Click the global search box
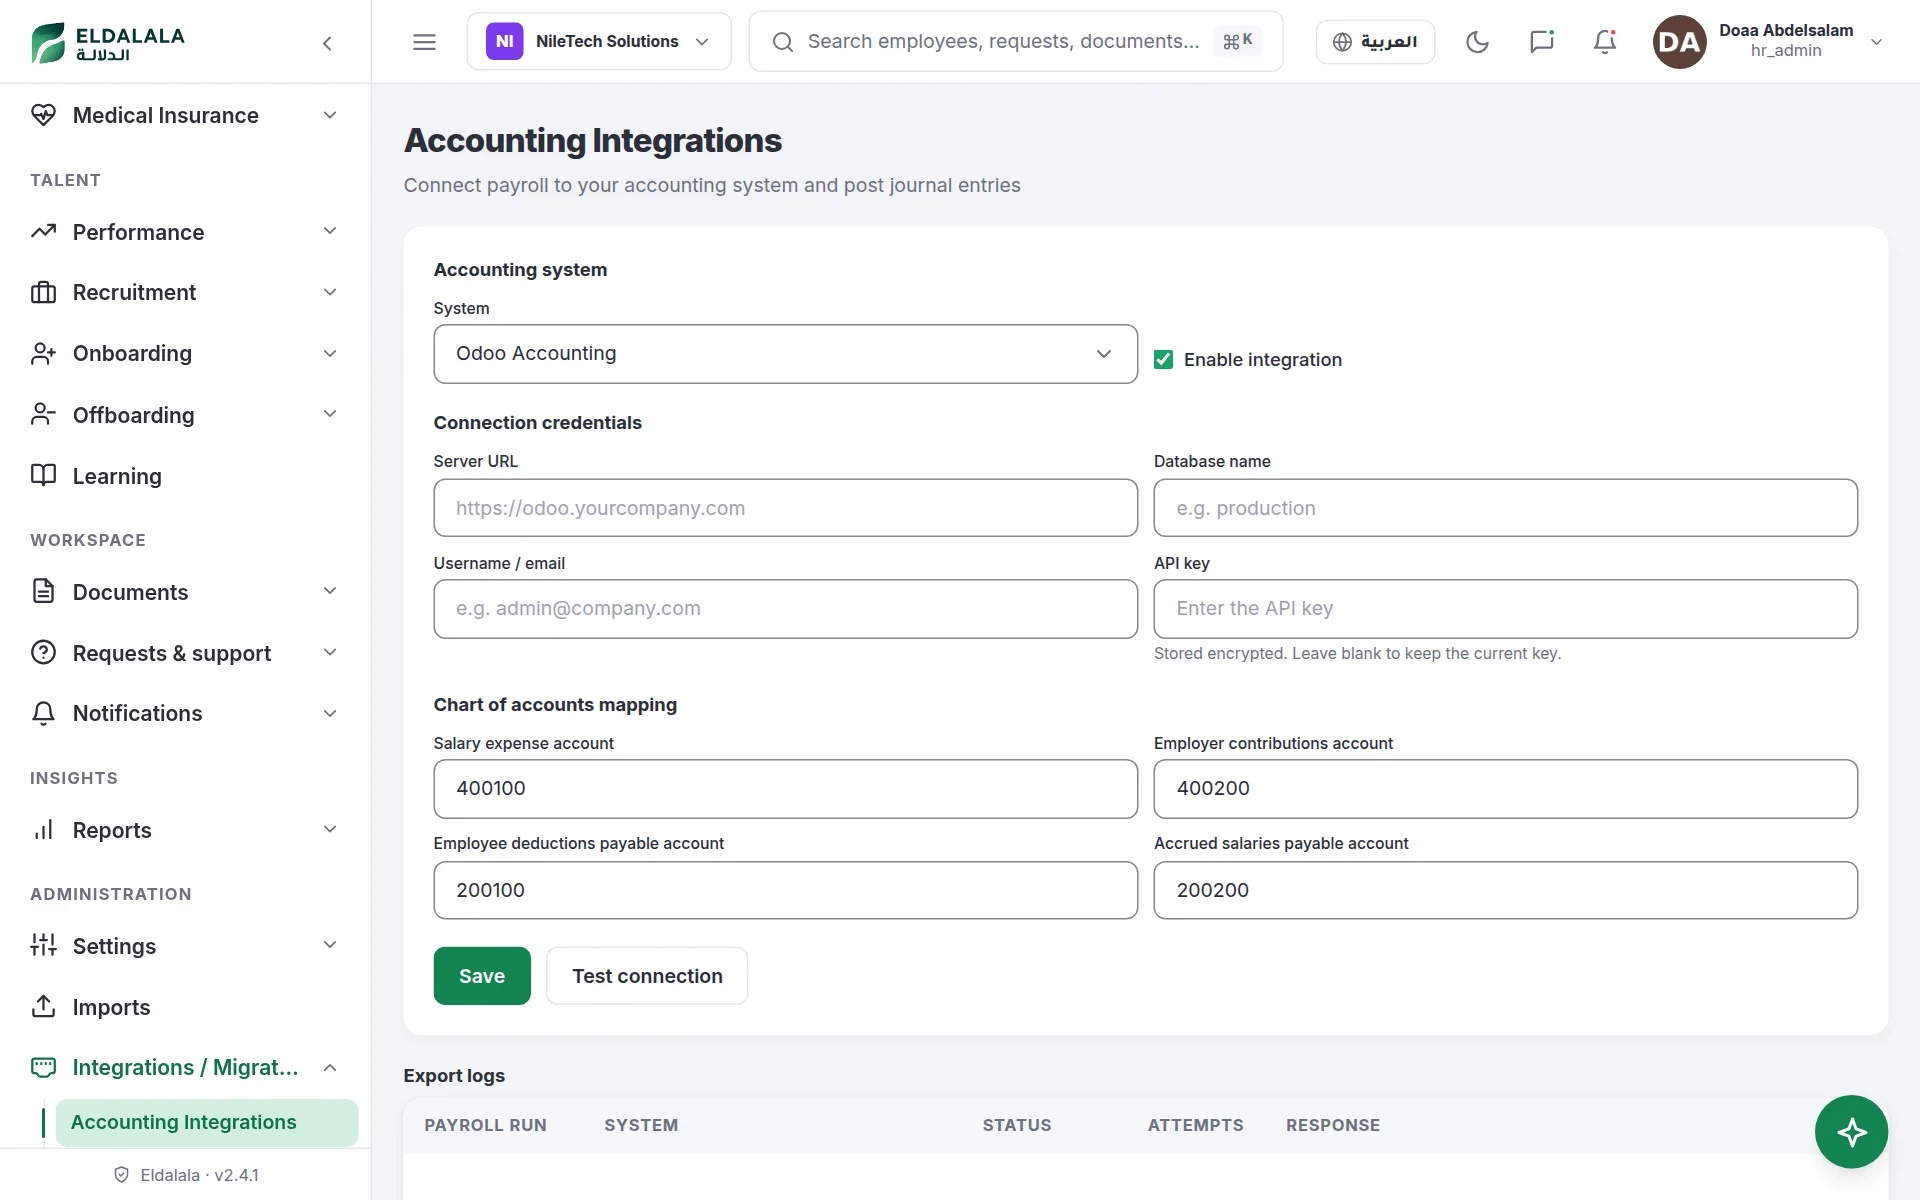 1015,41
